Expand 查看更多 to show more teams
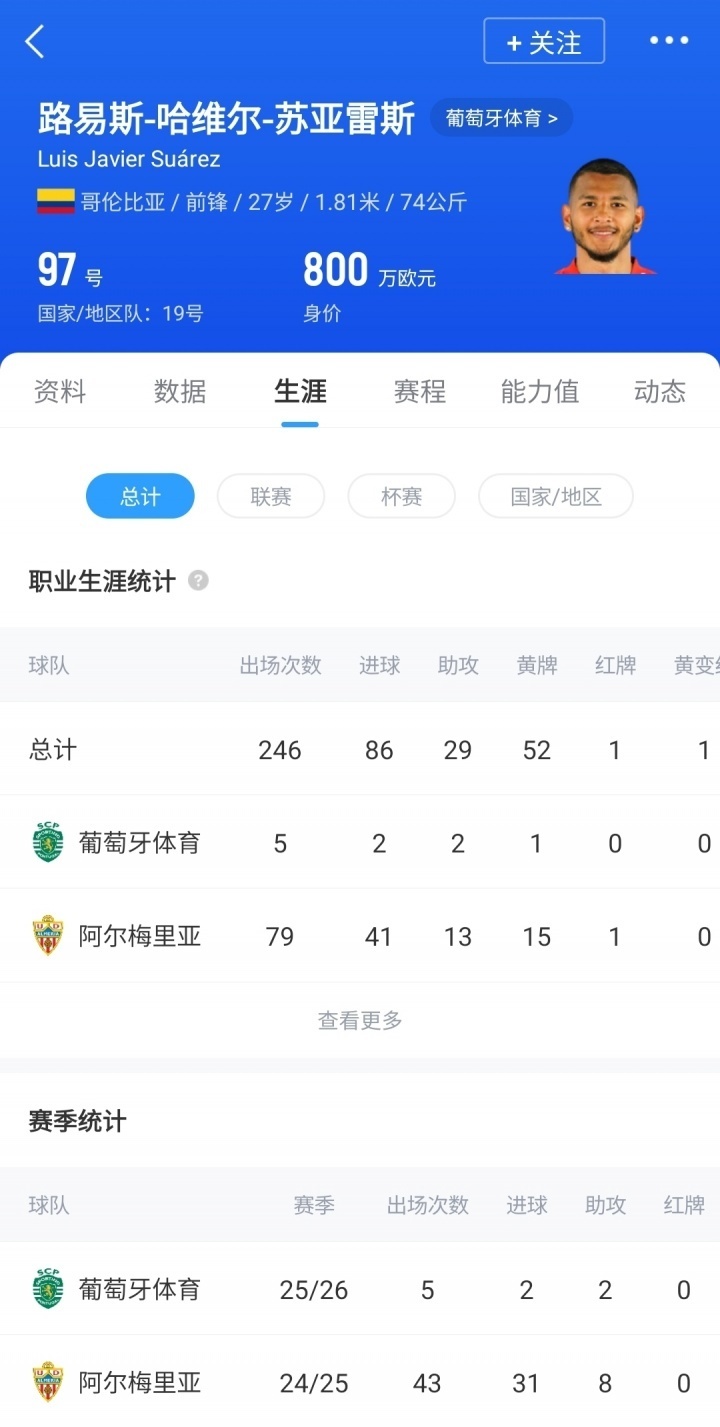 click(359, 1019)
